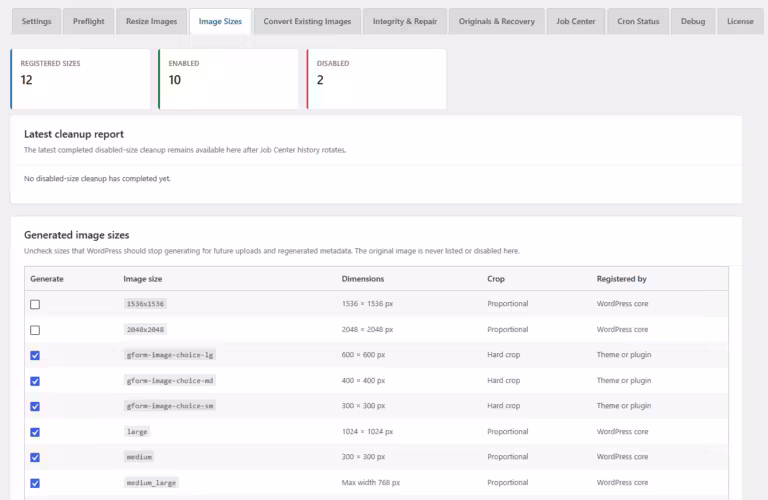Open the Debug tab
768x500 pixels.
click(x=693, y=22)
